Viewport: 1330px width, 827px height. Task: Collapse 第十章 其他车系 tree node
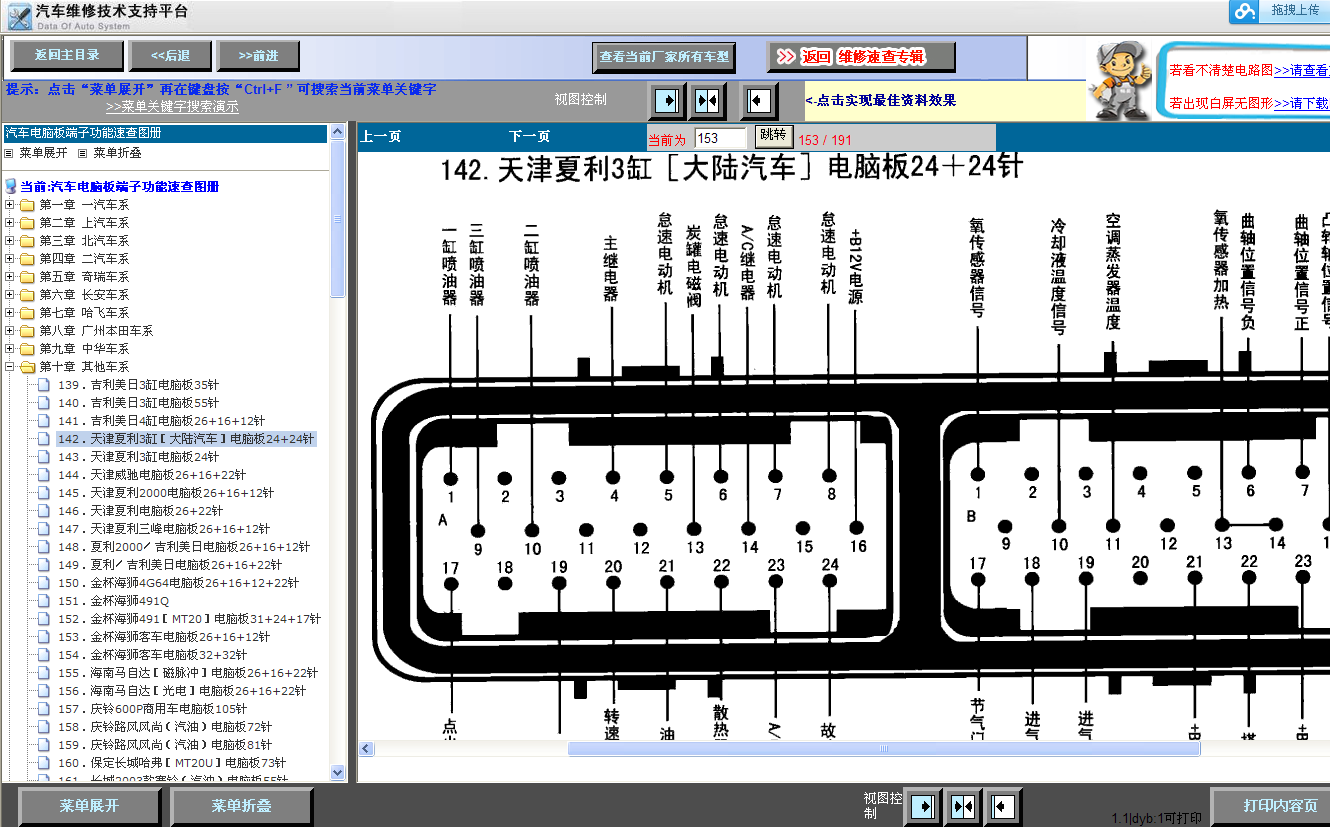[10, 367]
